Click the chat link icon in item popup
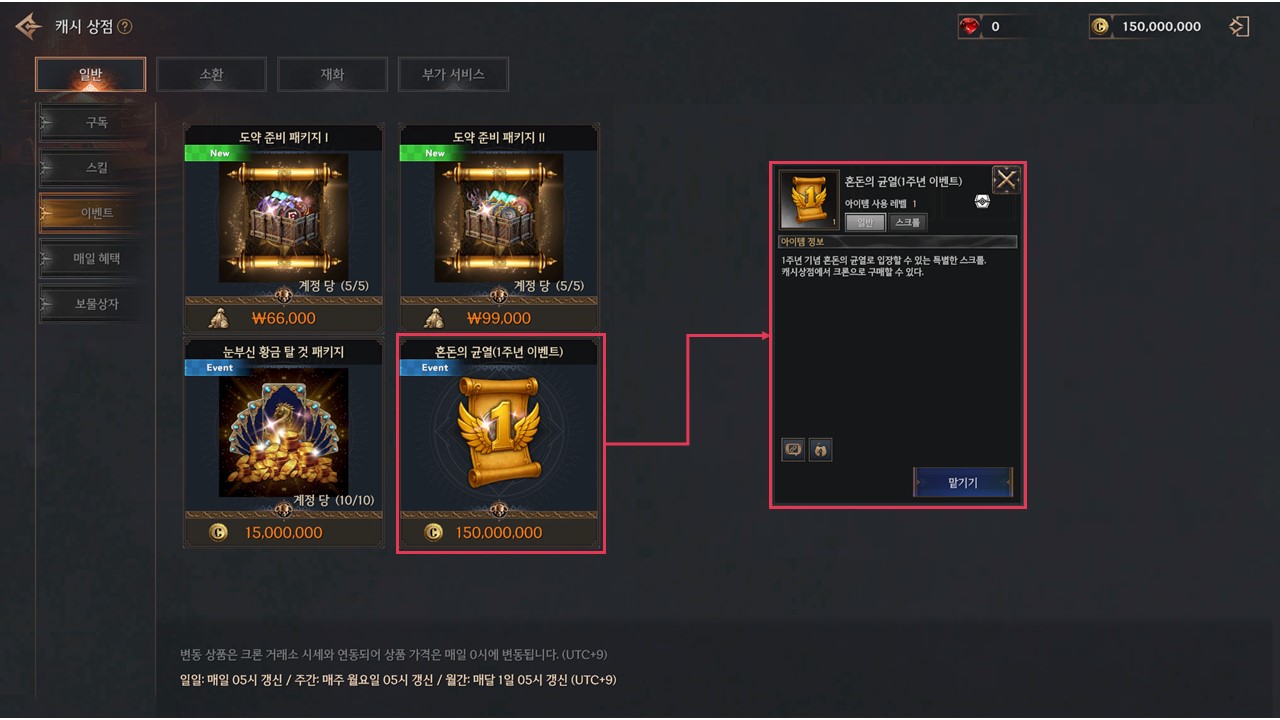The width and height of the screenshot is (1280, 720). click(x=793, y=450)
